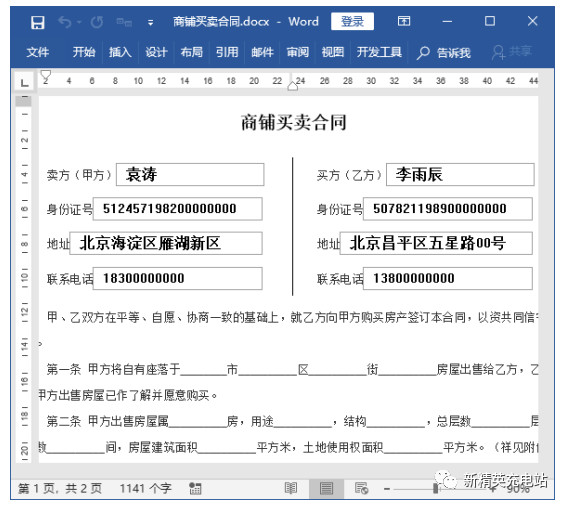Viewport: 565px width, 505px height.
Task: Click the title 商铺买卖合同
Action: click(x=294, y=123)
